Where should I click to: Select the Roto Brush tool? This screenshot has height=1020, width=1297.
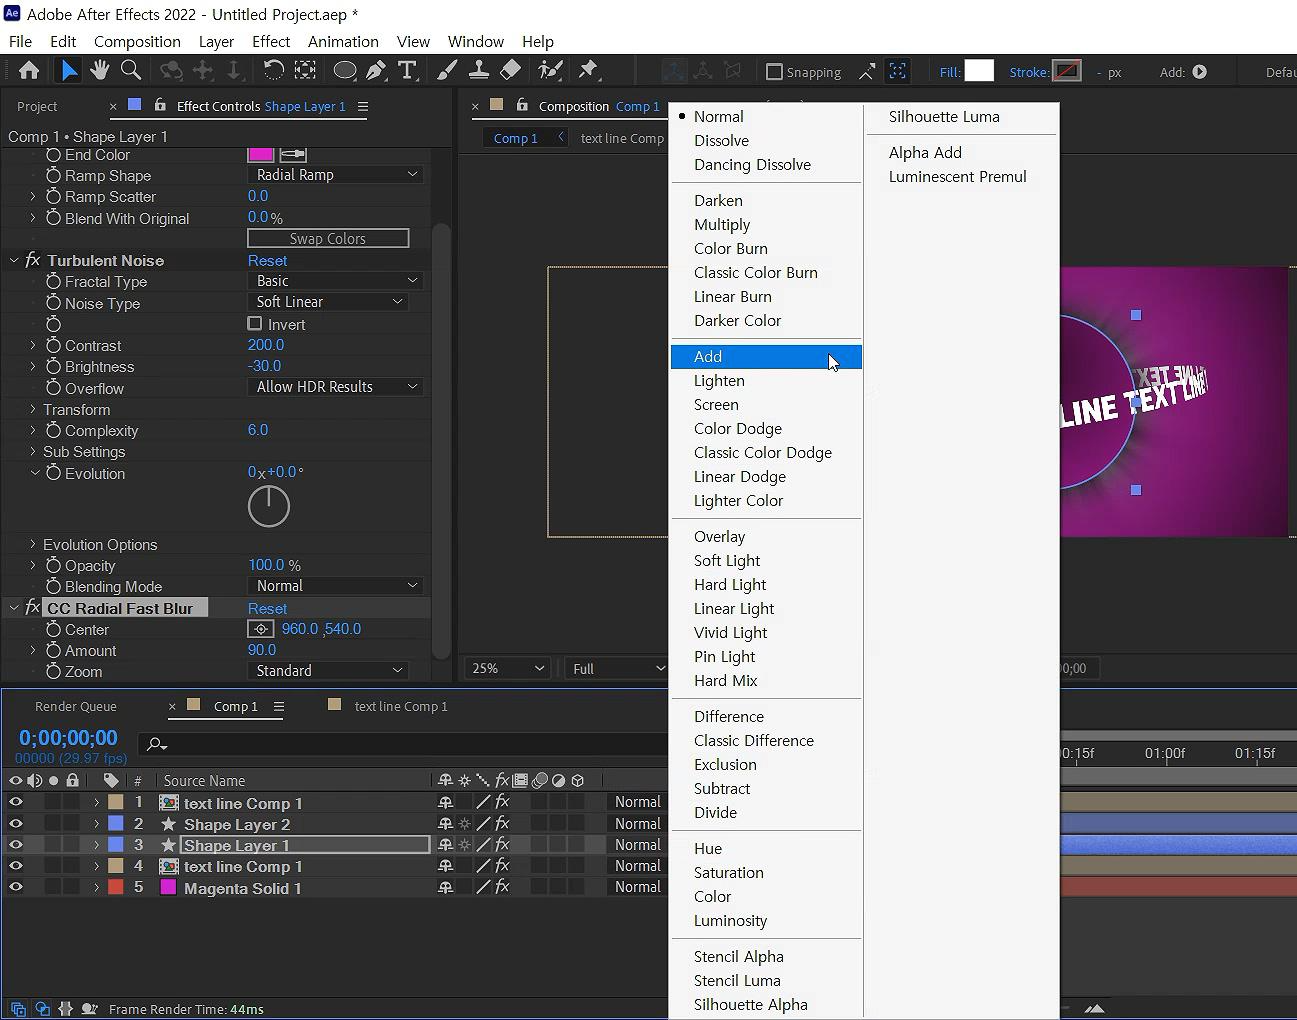tap(549, 70)
